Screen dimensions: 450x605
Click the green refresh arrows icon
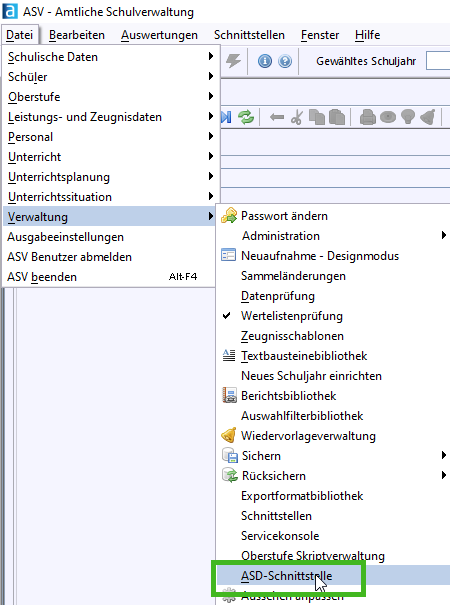click(x=246, y=117)
